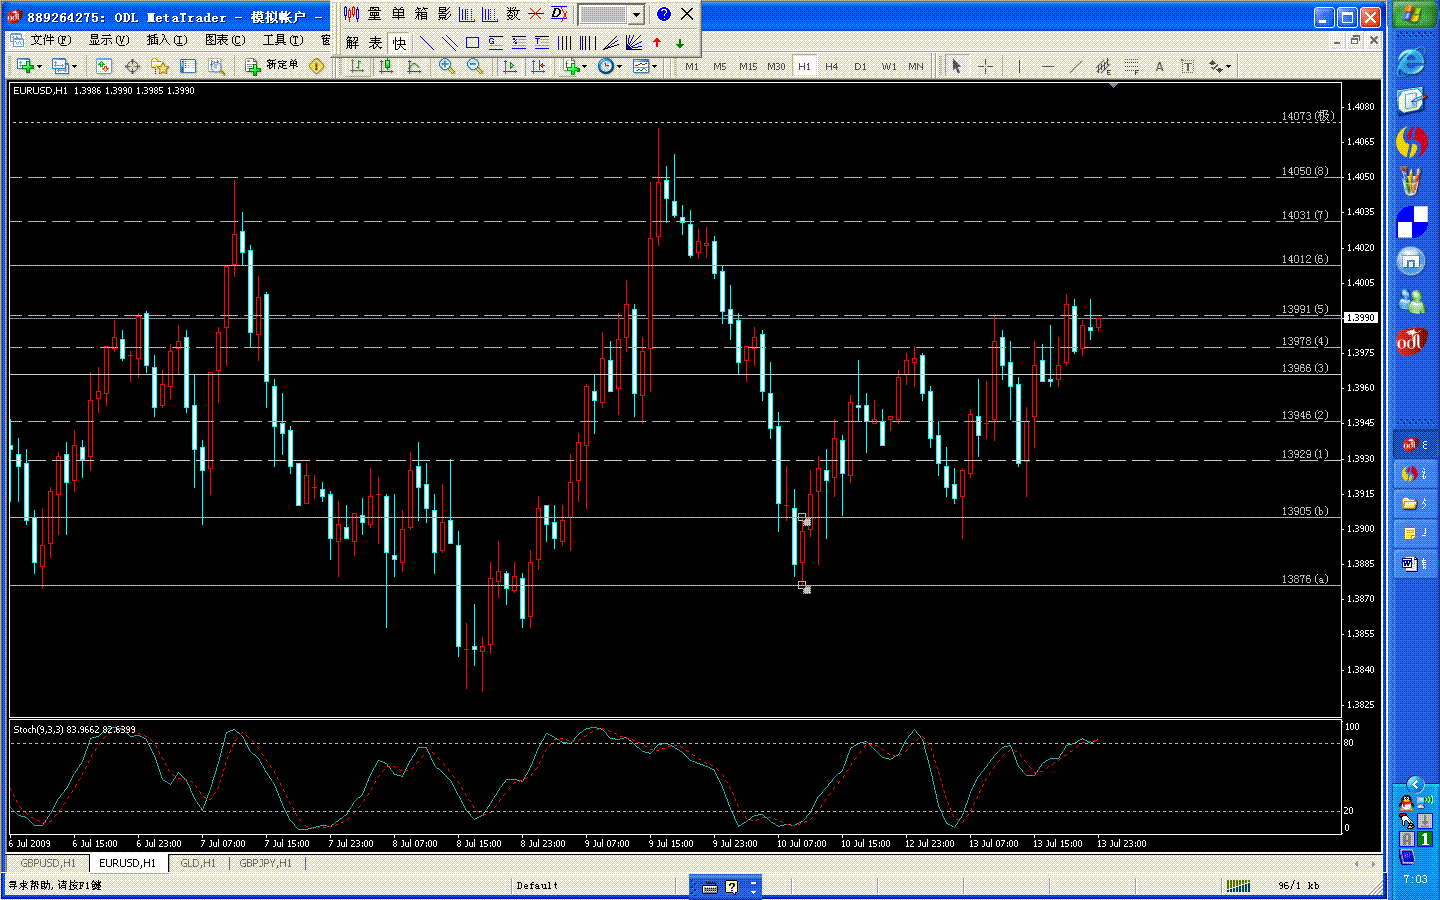Select the W1 timeframe
Viewport: 1440px width, 900px height.
point(888,66)
